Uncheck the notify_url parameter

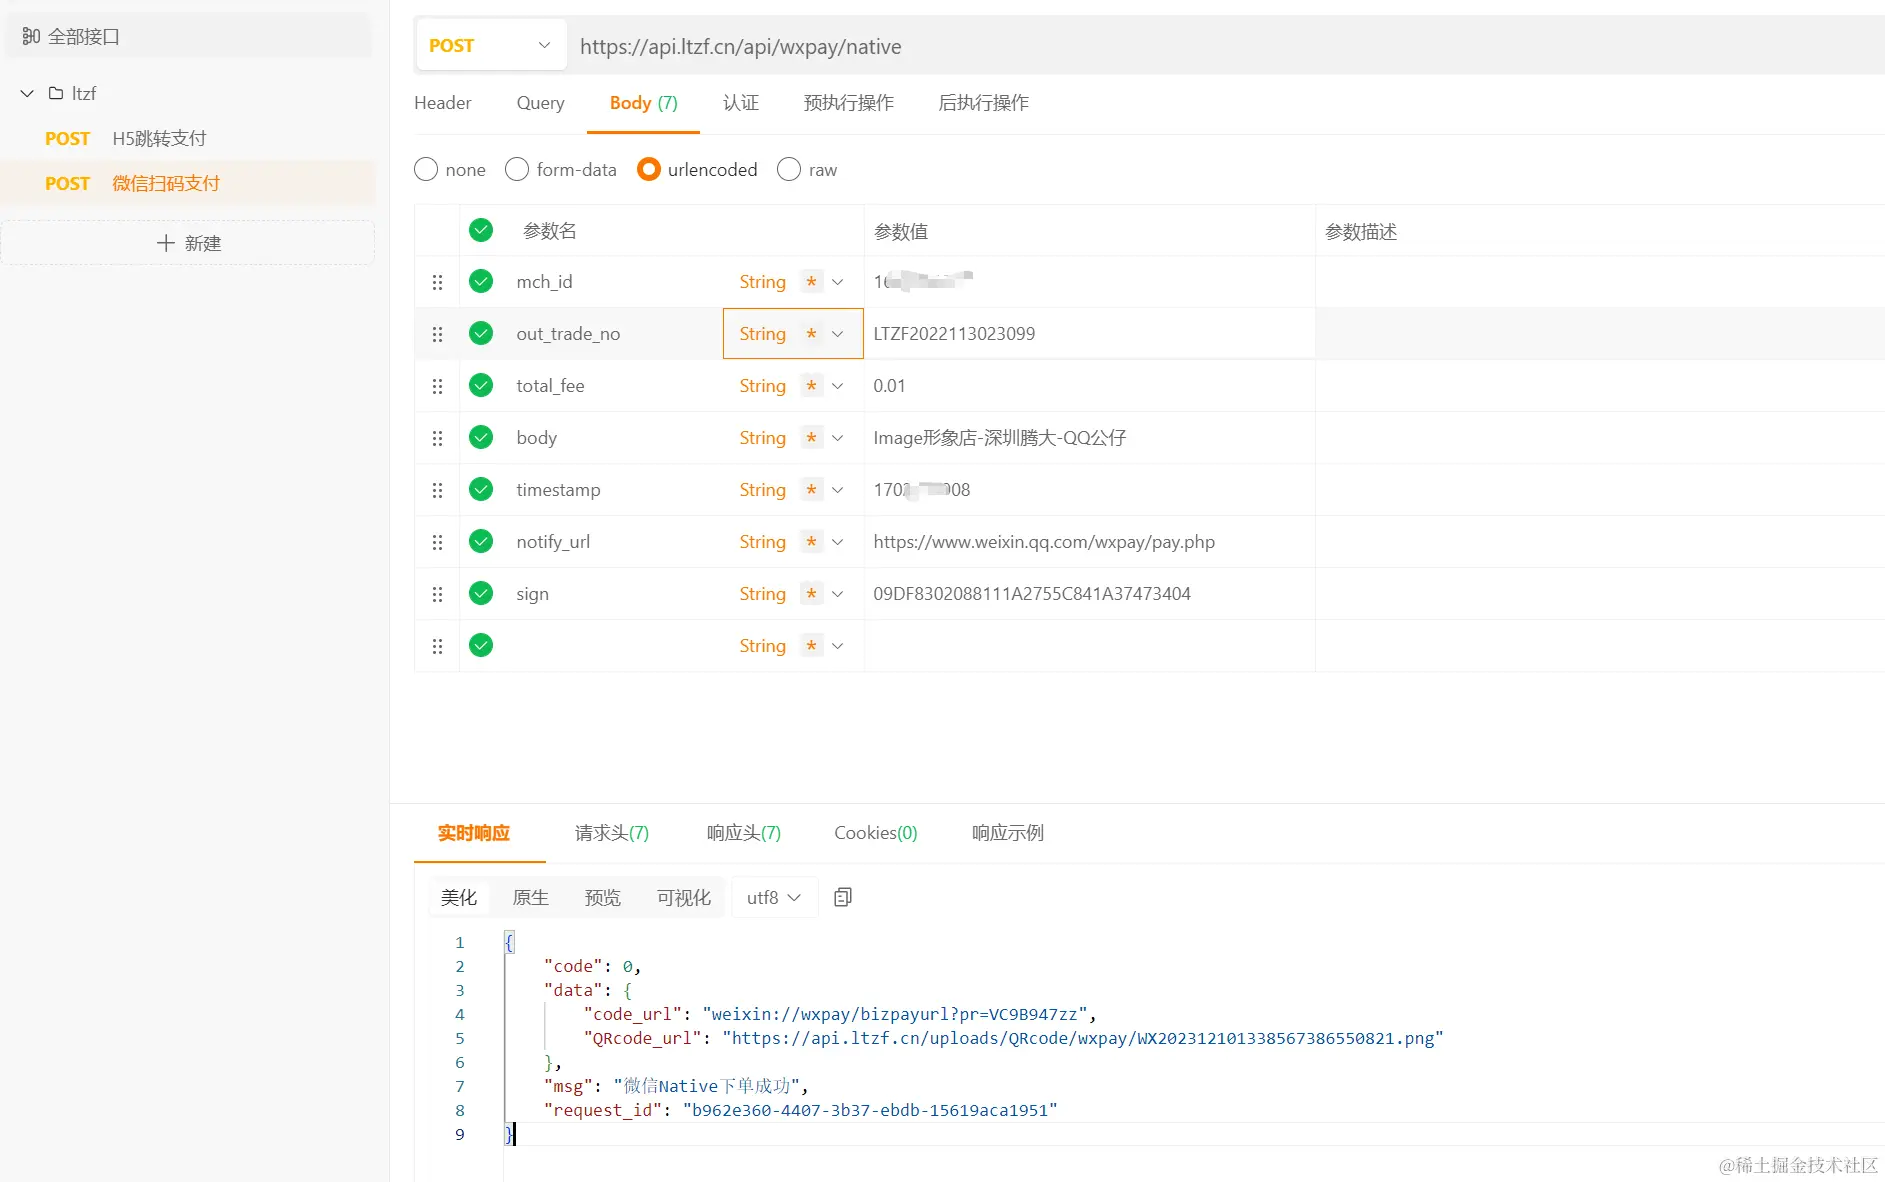click(481, 541)
